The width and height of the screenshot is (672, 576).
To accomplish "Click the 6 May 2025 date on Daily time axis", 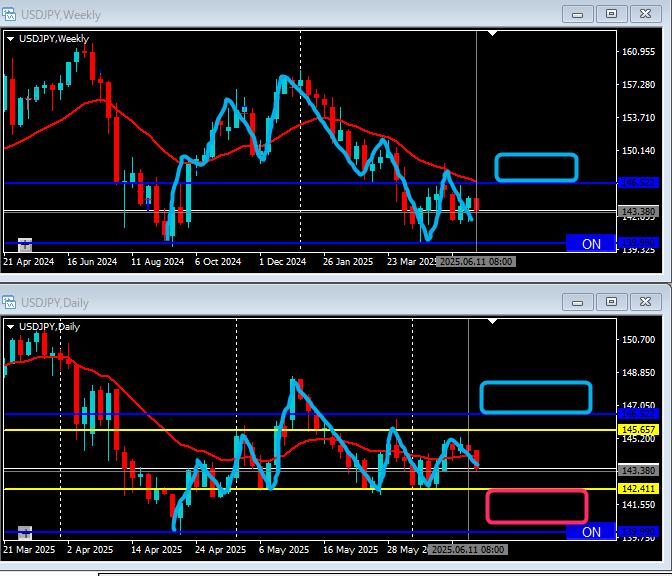I will (x=284, y=549).
